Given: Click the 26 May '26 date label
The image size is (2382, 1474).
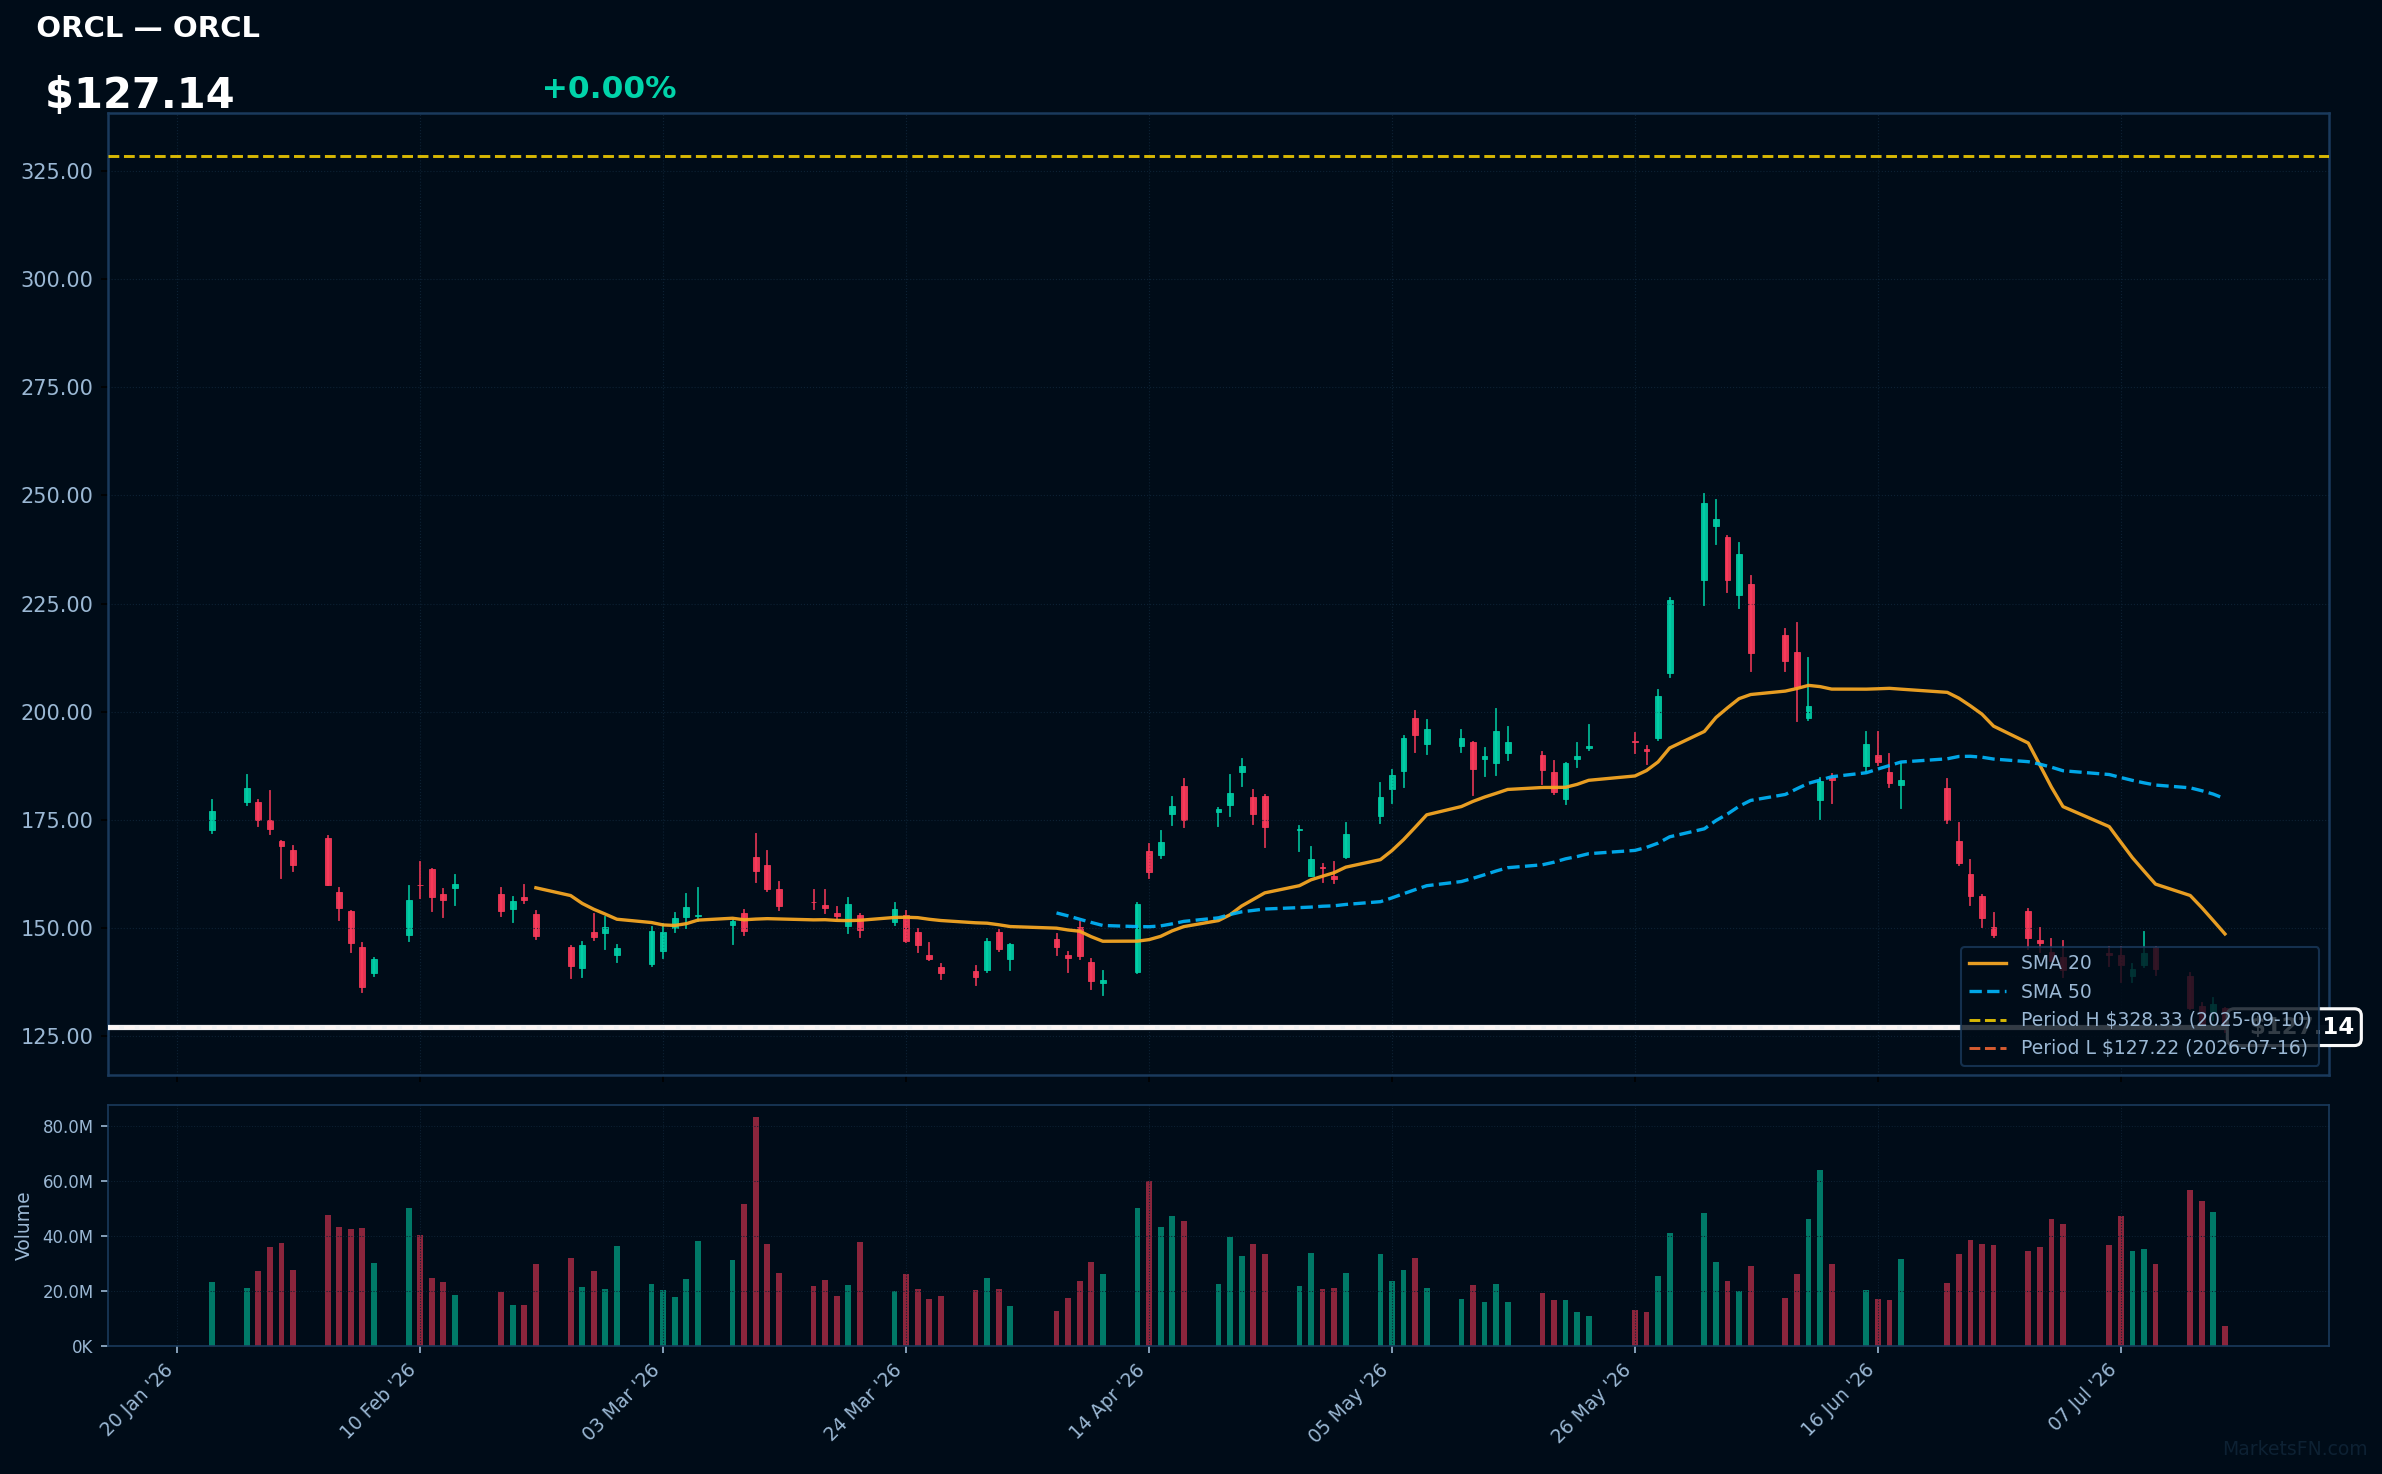Looking at the screenshot, I should click(1591, 1402).
